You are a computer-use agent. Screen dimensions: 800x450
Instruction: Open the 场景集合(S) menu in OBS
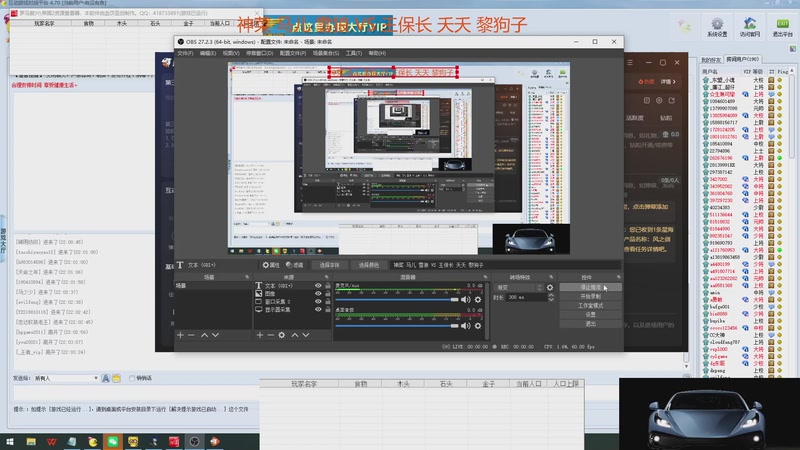pos(326,53)
